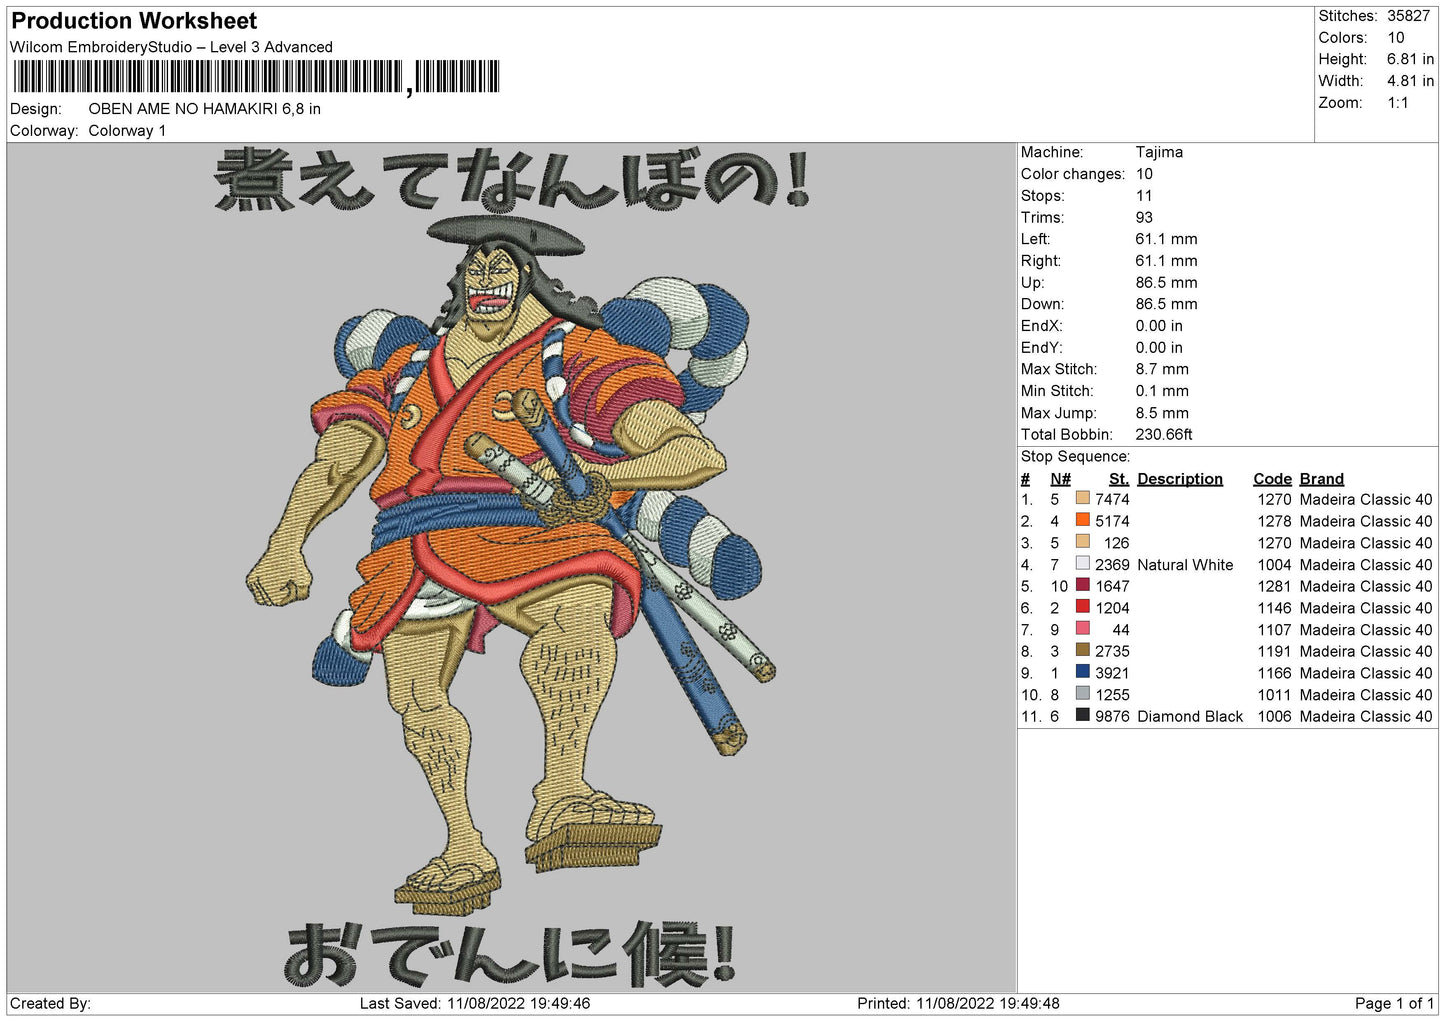Image resolution: width=1445 pixels, height=1021 pixels.
Task: Click the Max Jump value 8.5 mm
Action: tap(1162, 413)
